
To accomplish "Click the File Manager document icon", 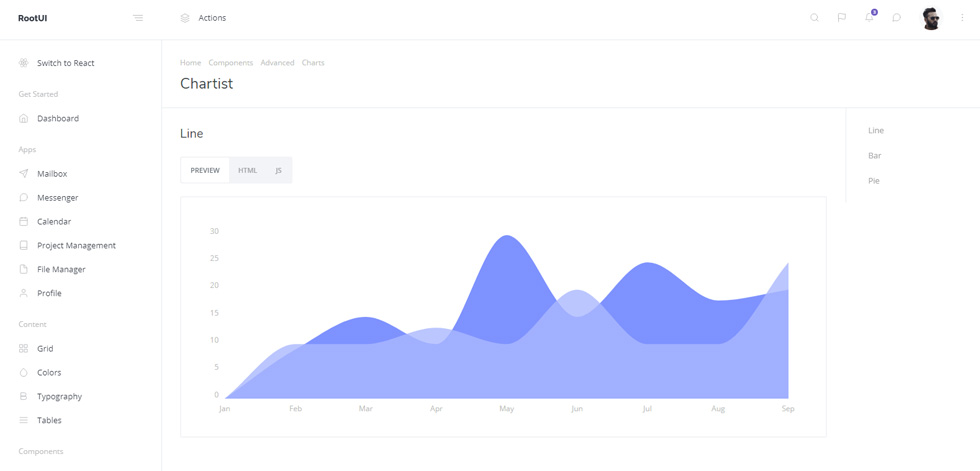I will pos(24,269).
